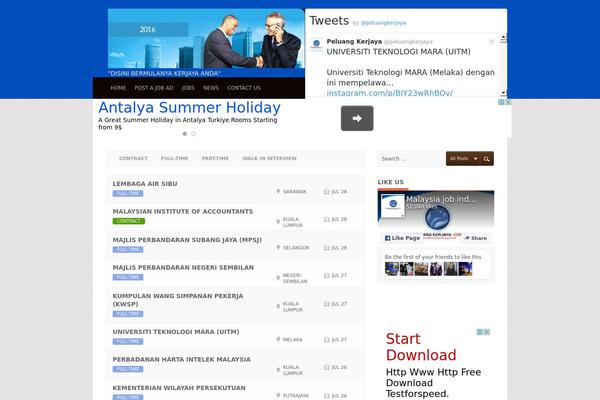This screenshot has height=400, width=600.
Task: Open Lembaga Air Sibu job listing
Action: pos(145,184)
